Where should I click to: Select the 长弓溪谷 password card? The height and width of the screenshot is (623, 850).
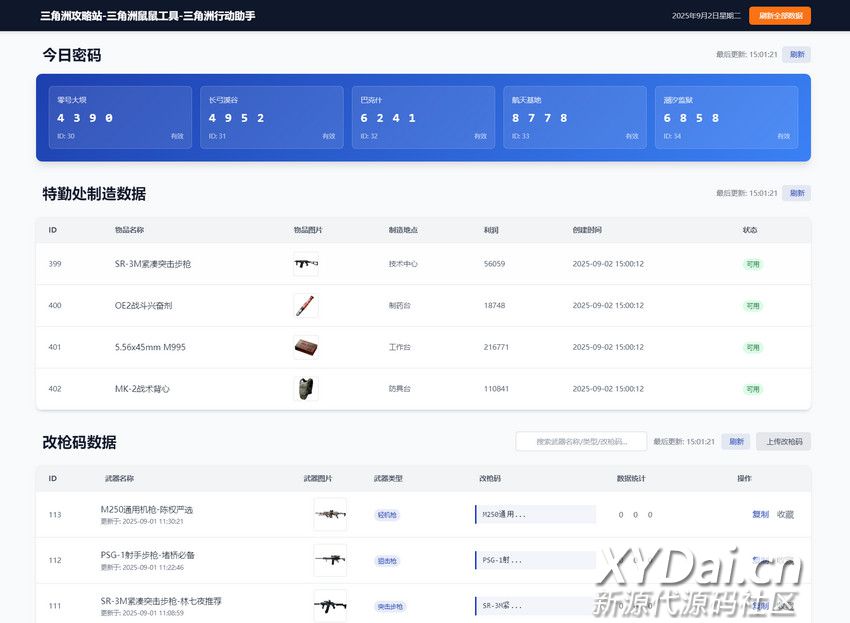point(272,117)
